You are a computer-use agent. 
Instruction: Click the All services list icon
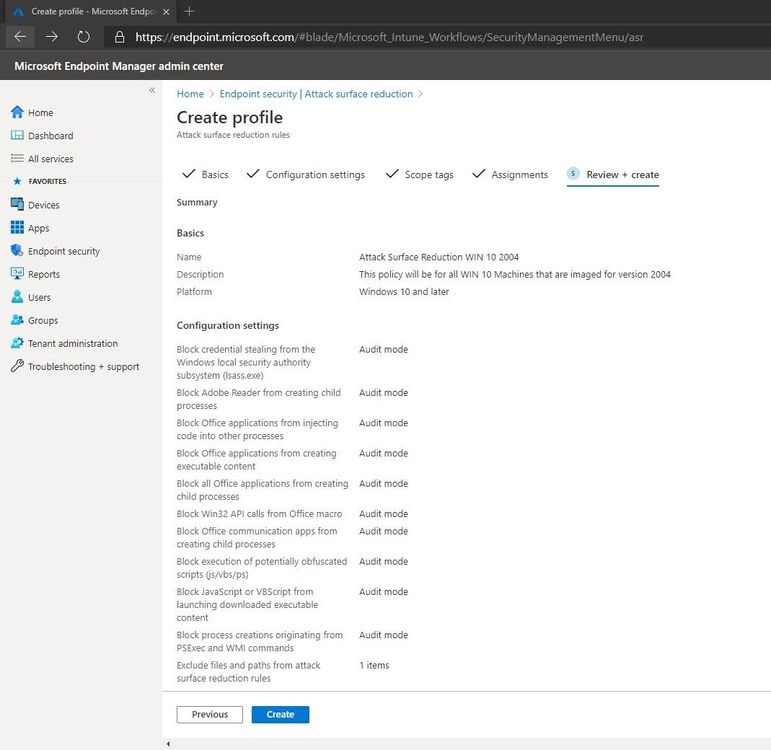17,158
